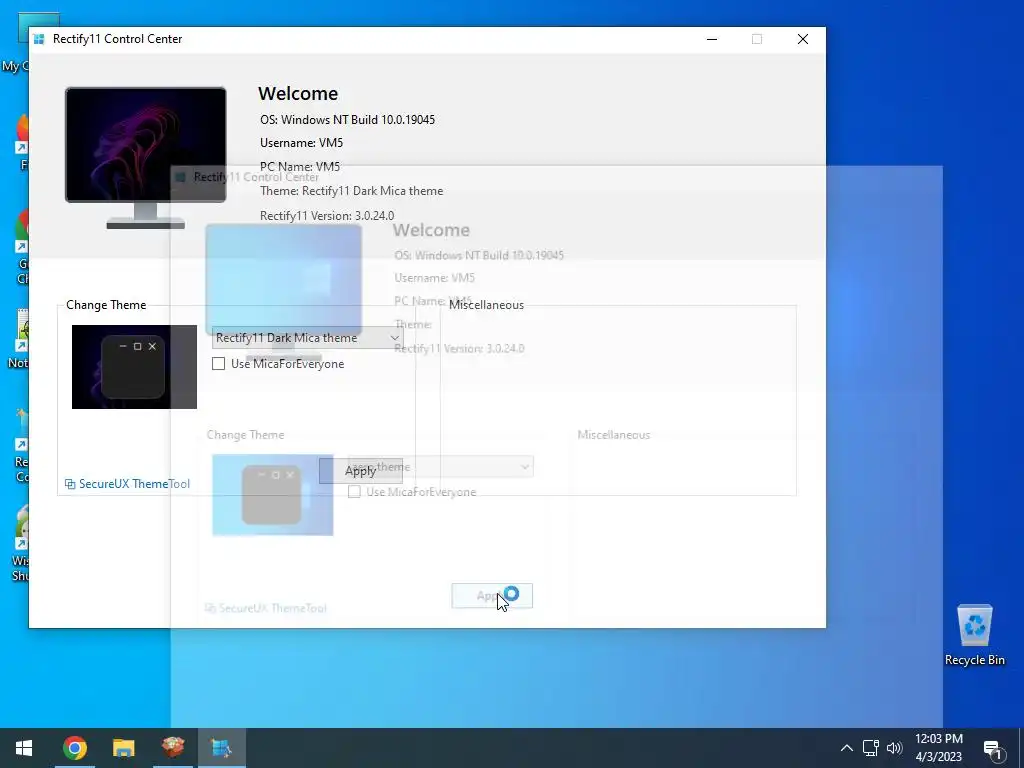Open the clock showing 12:03 PM
This screenshot has height=768, width=1024.
[x=938, y=748]
